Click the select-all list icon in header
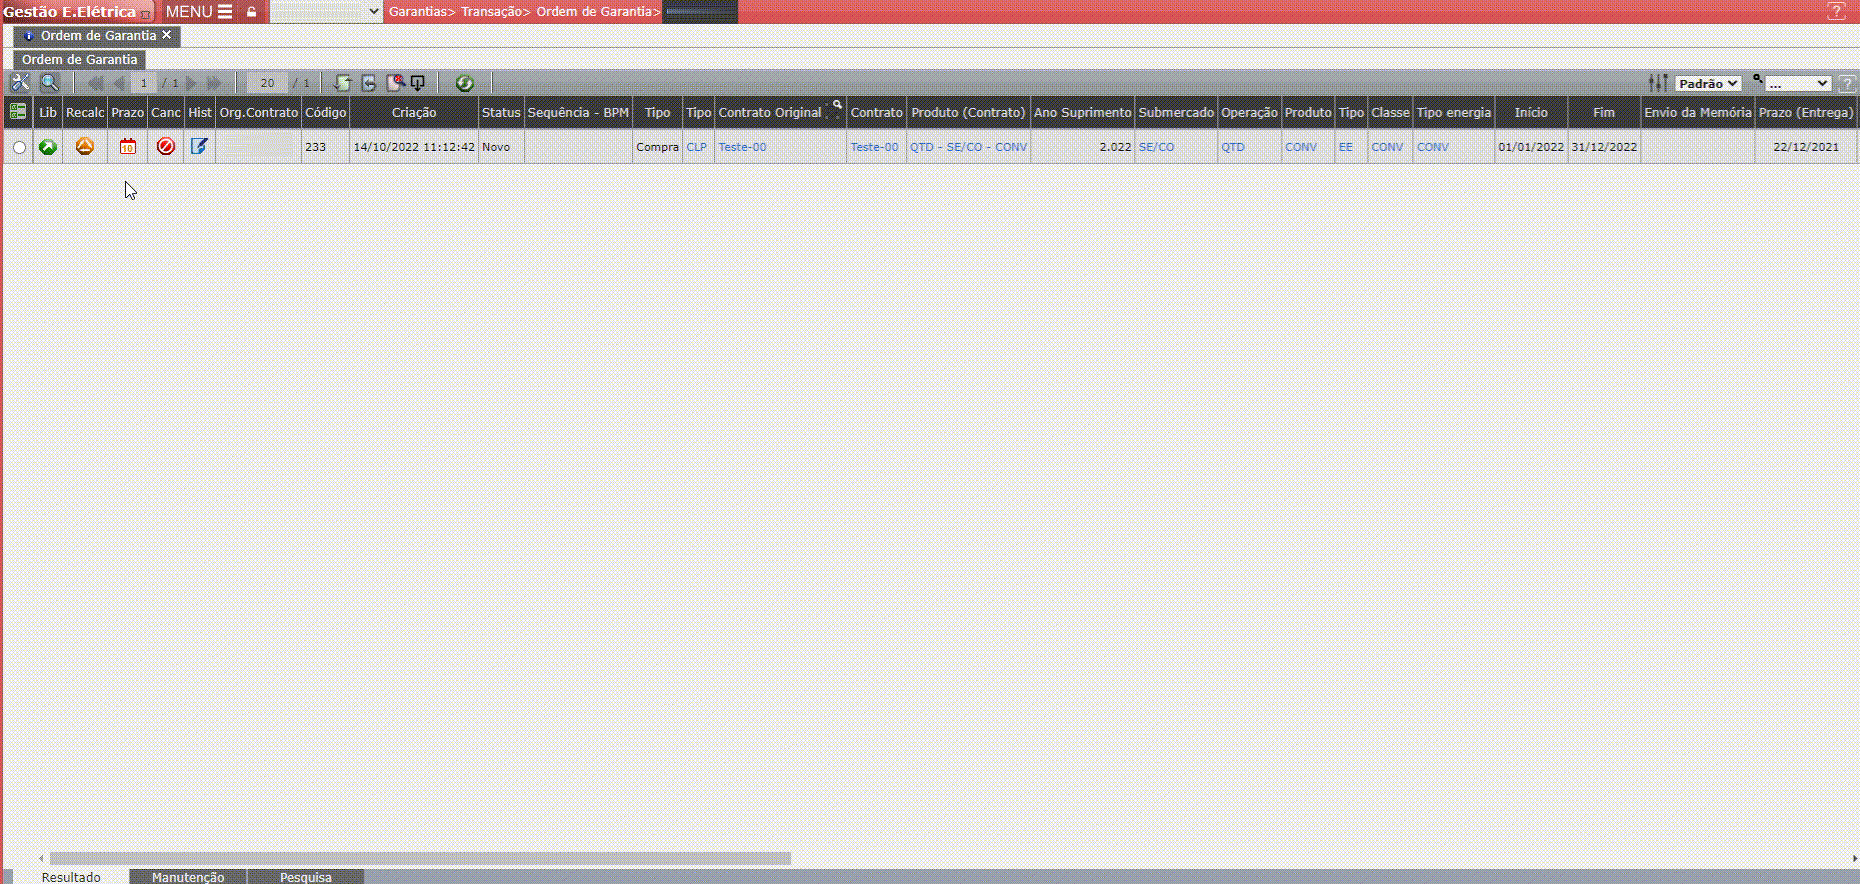The height and width of the screenshot is (884, 1860). [x=18, y=112]
